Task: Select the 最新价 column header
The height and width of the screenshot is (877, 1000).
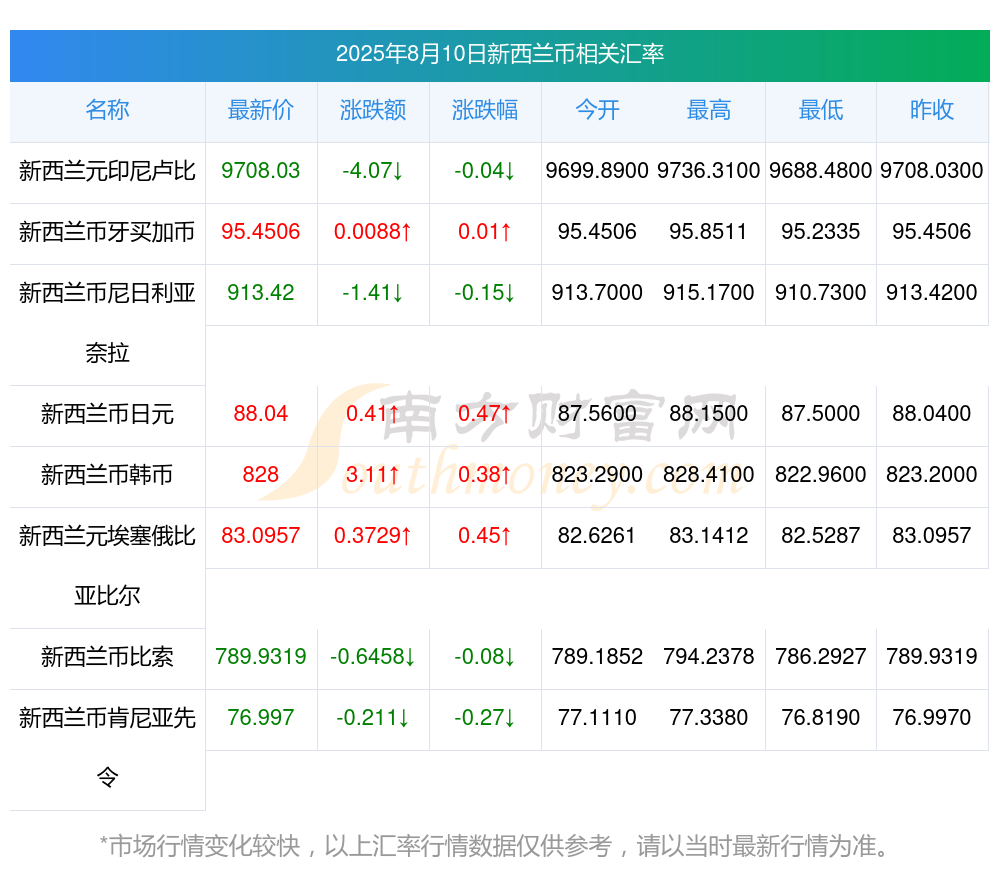Action: click(x=261, y=110)
